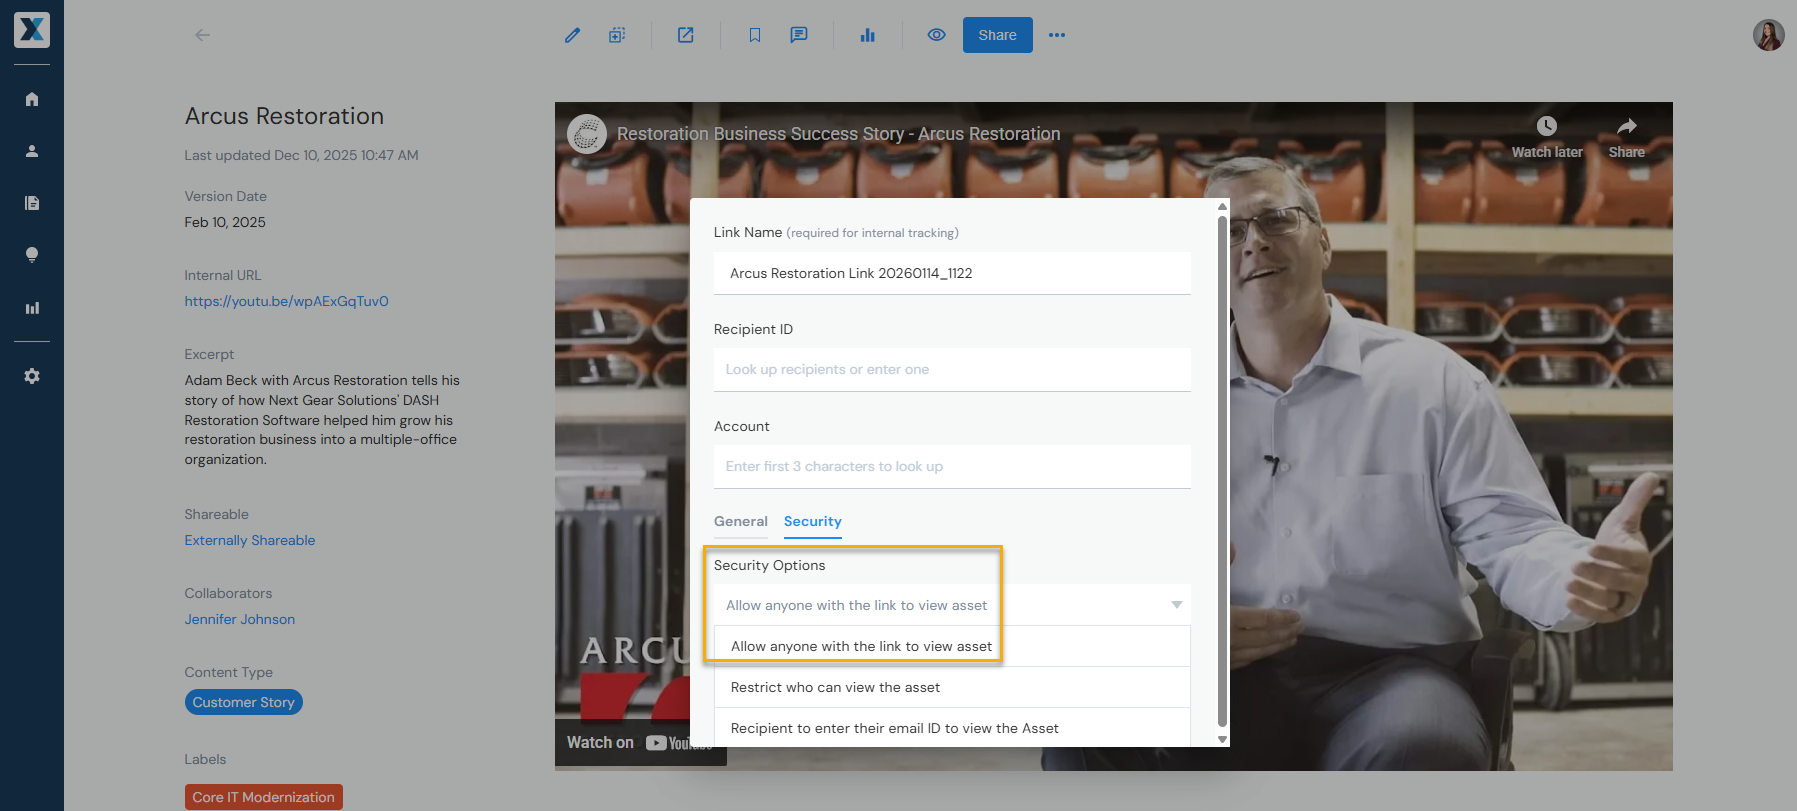Select Restrict who can view the asset
The image size is (1797, 811).
click(952, 687)
